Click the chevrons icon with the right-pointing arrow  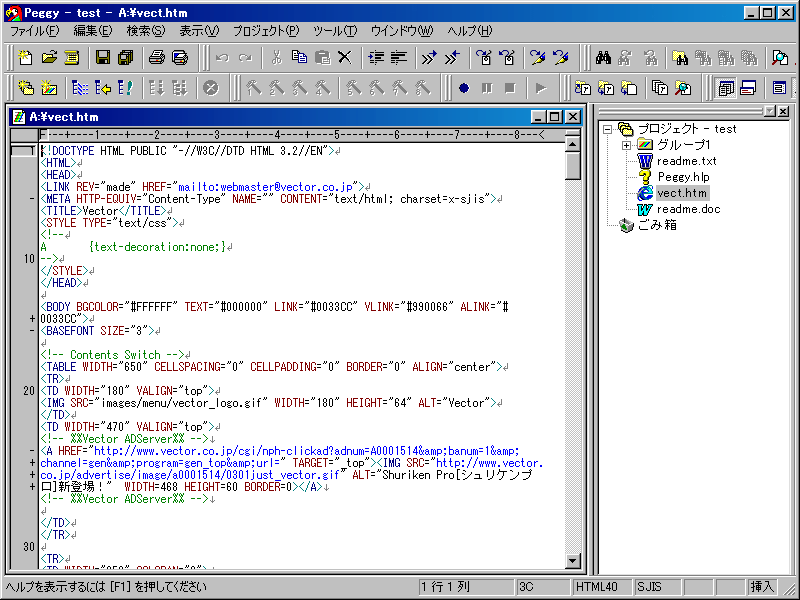[x=430, y=58]
